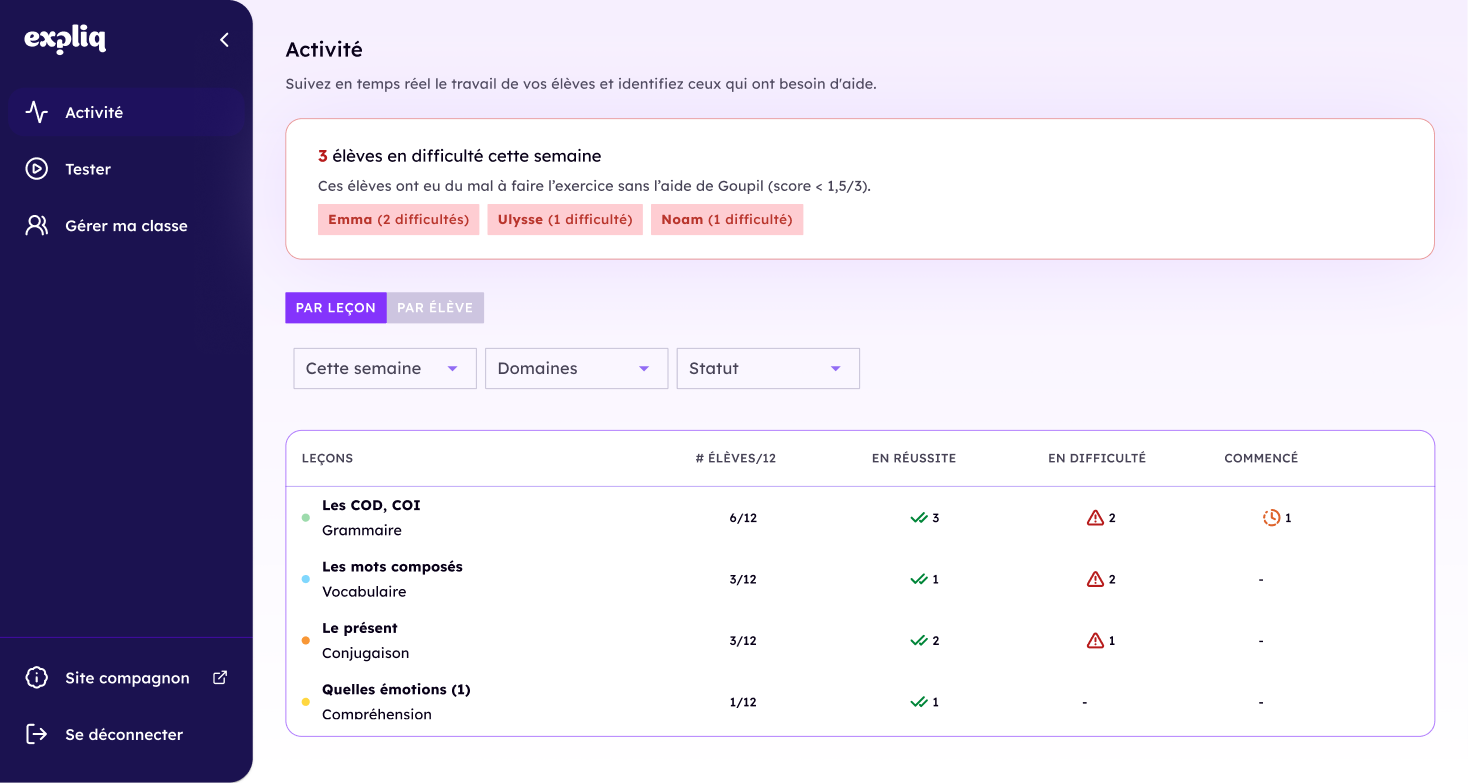Open the Le présent lesson
This screenshot has width=1468, height=783.
[360, 628]
